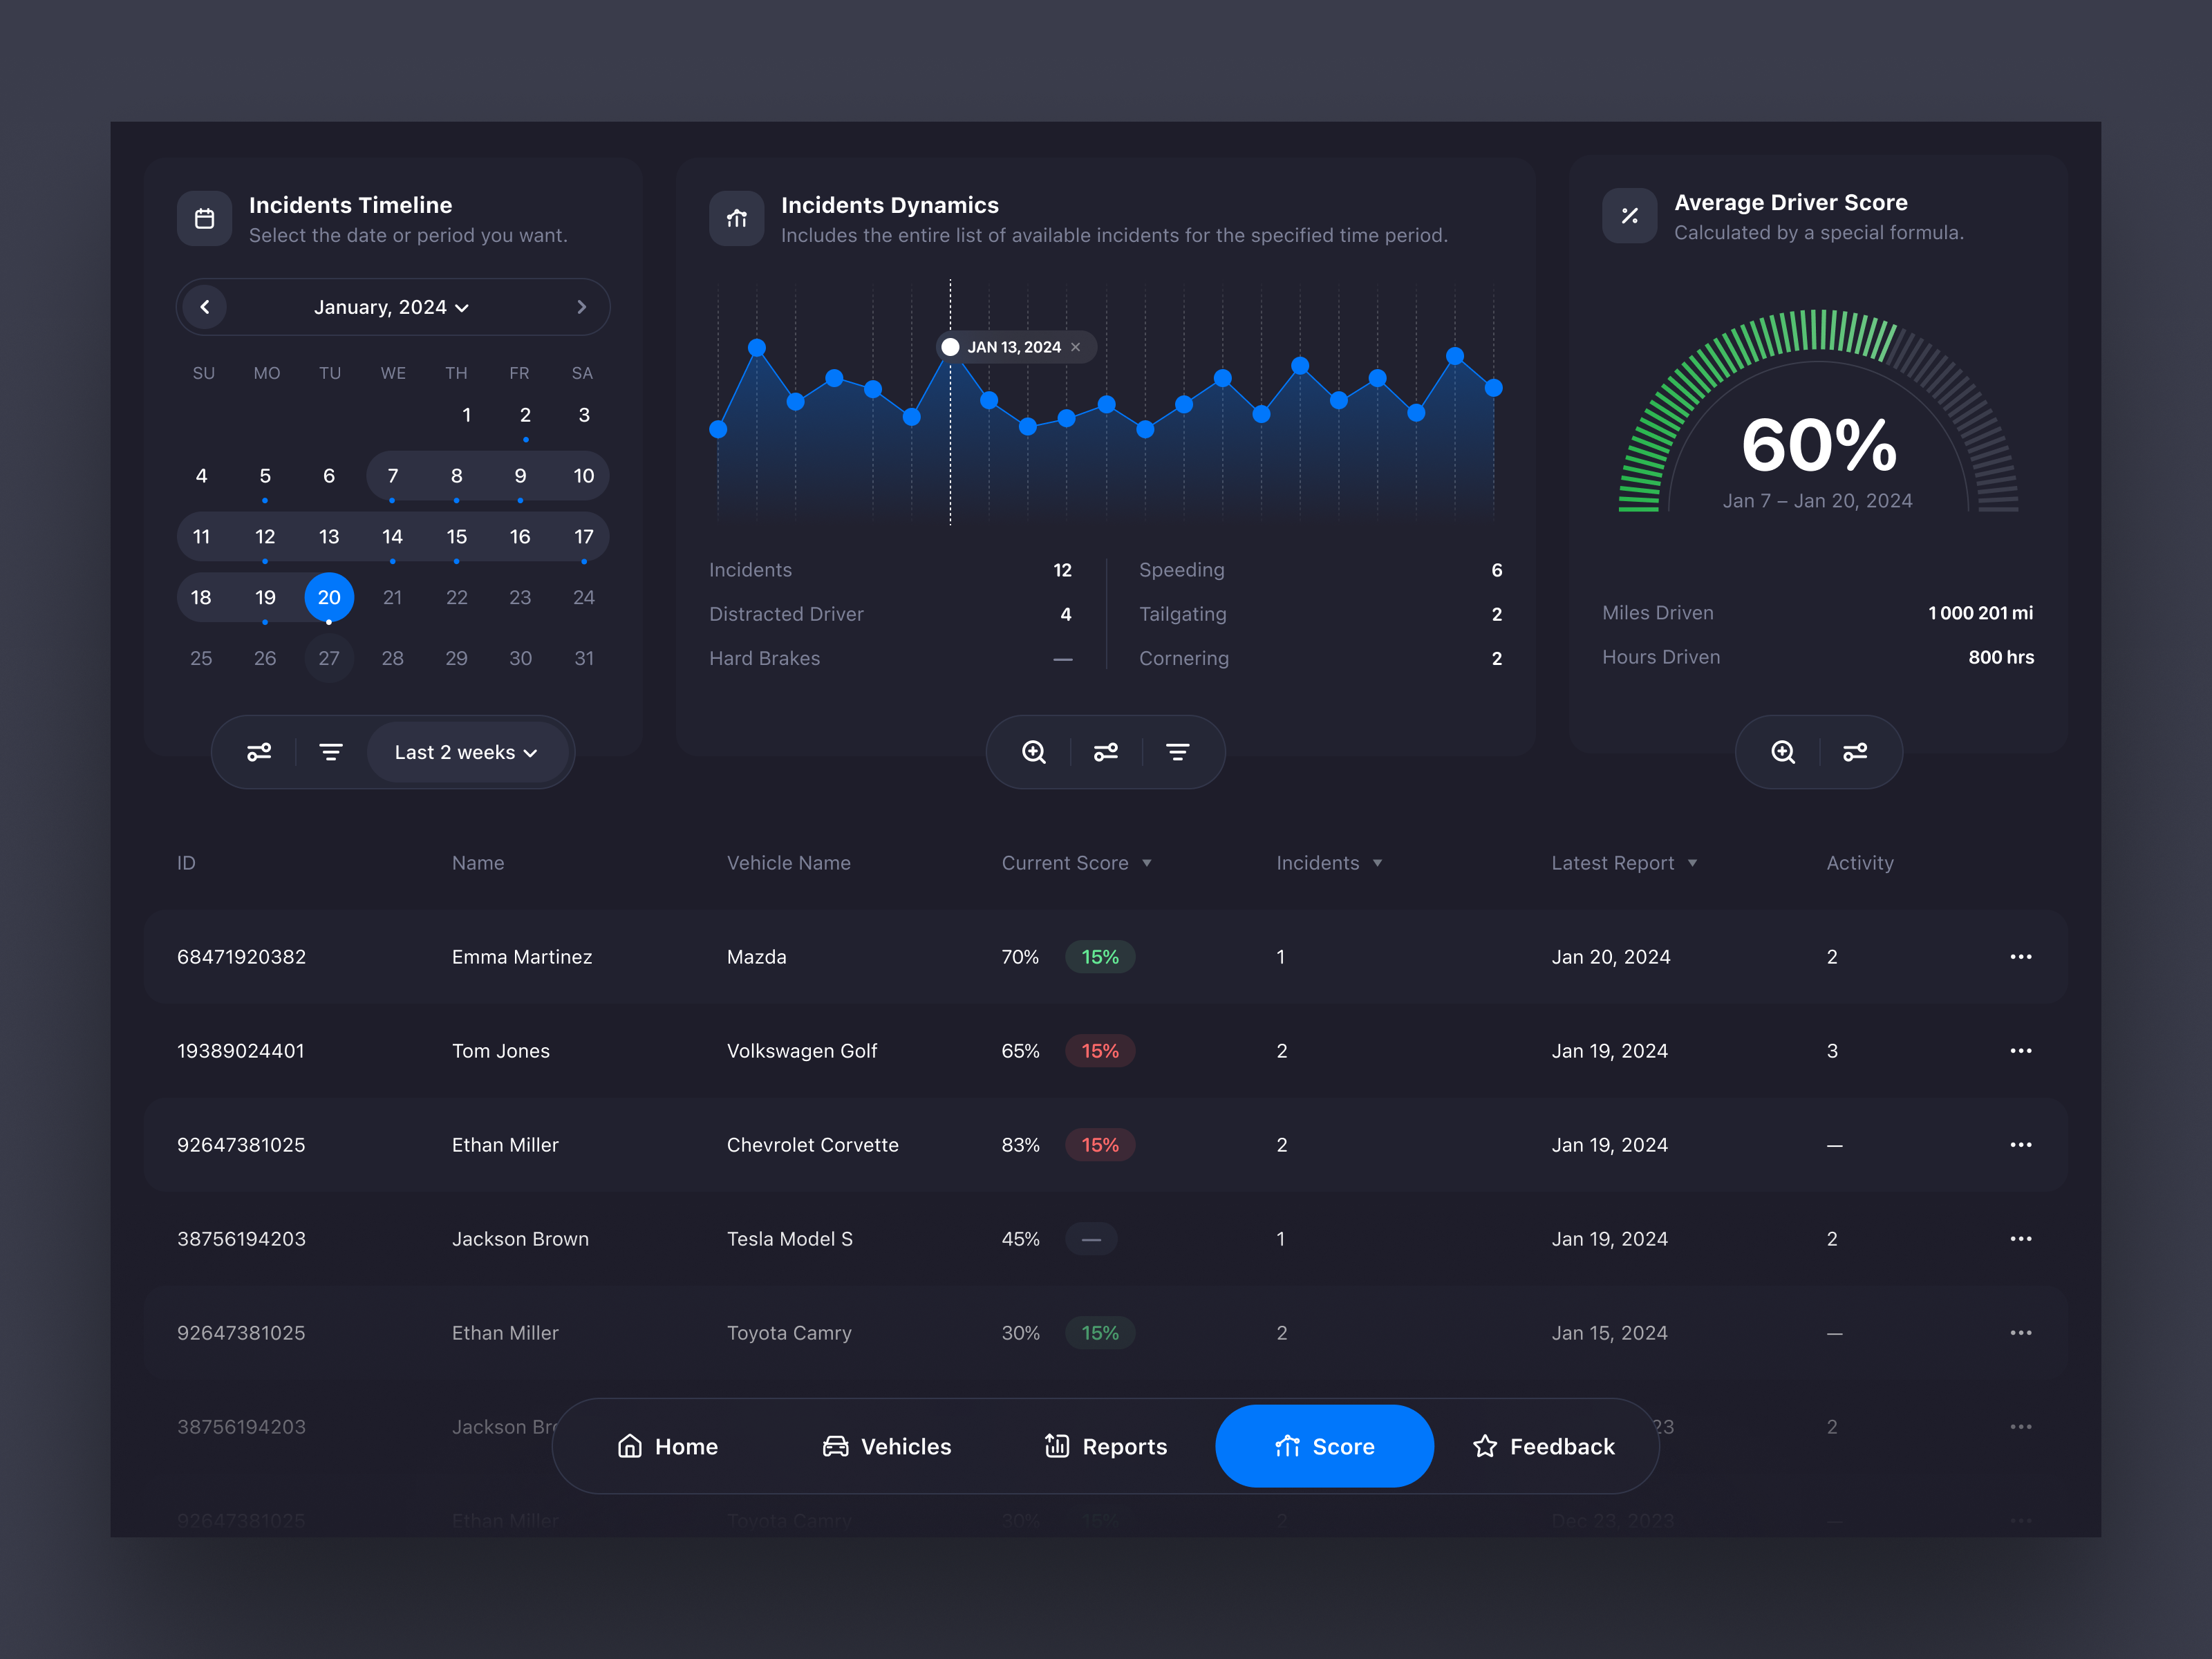Viewport: 2212px width, 1659px height.
Task: Select January 20 on the calendar
Action: (329, 597)
